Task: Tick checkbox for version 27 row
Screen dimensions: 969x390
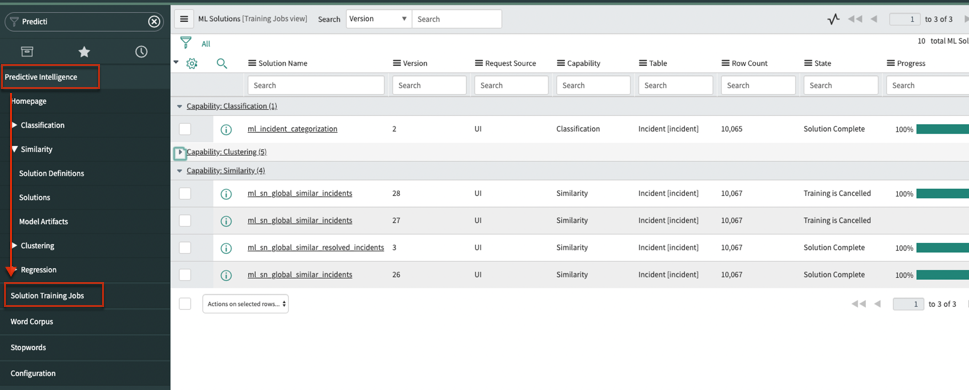Action: 185,221
